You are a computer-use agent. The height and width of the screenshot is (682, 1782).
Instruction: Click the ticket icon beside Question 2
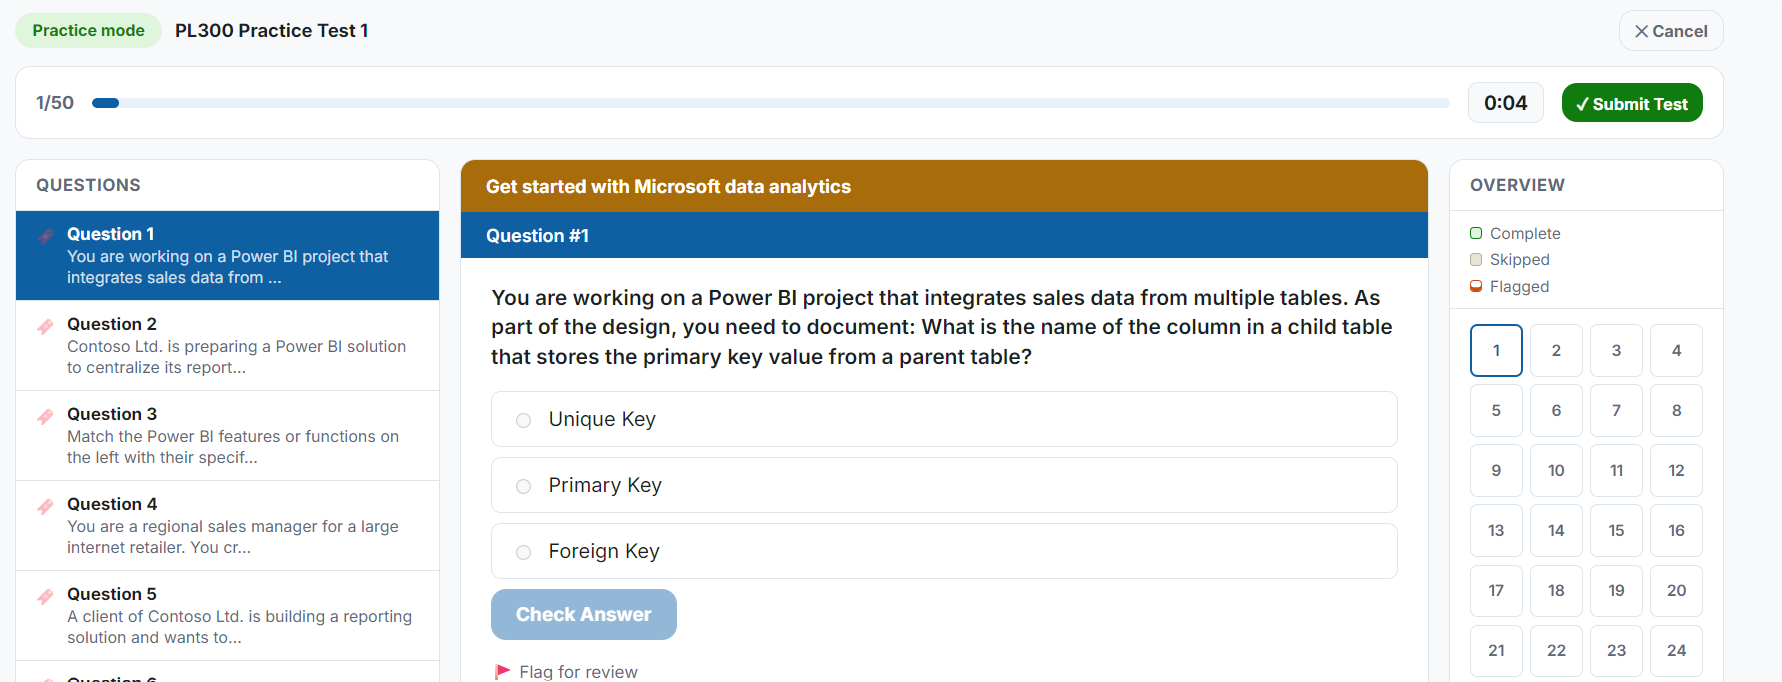pos(45,326)
